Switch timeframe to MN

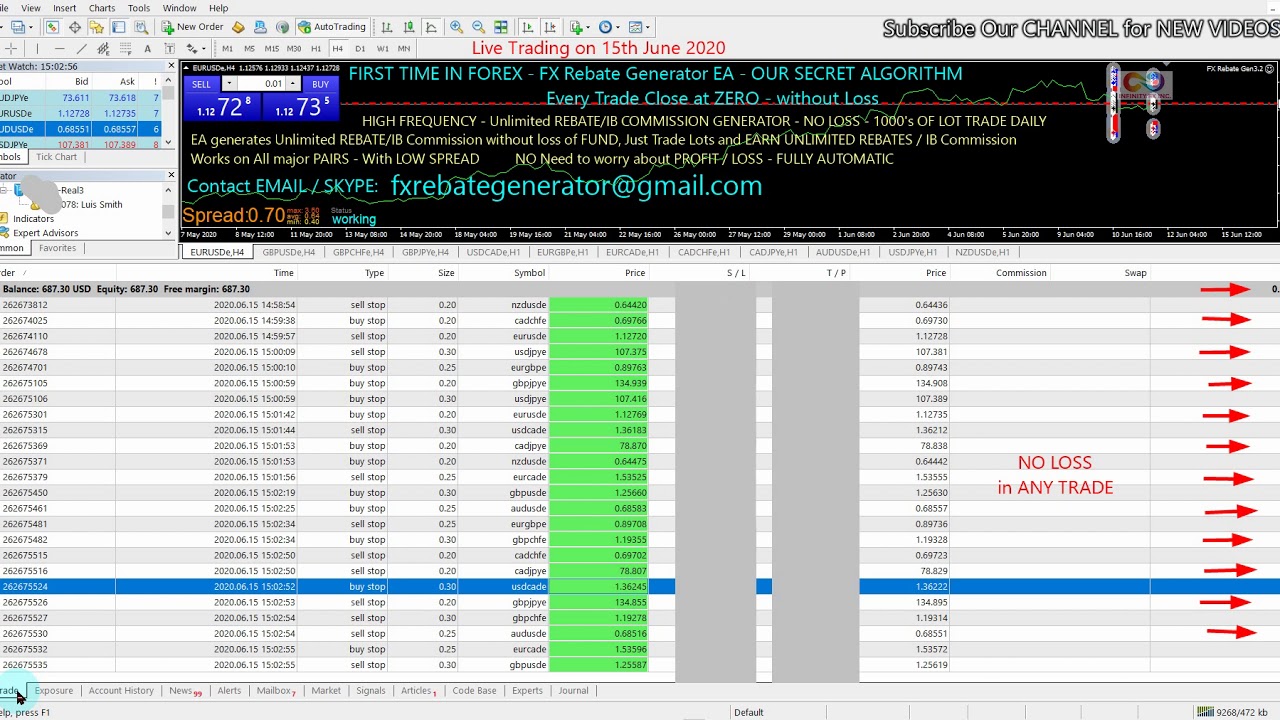404,48
